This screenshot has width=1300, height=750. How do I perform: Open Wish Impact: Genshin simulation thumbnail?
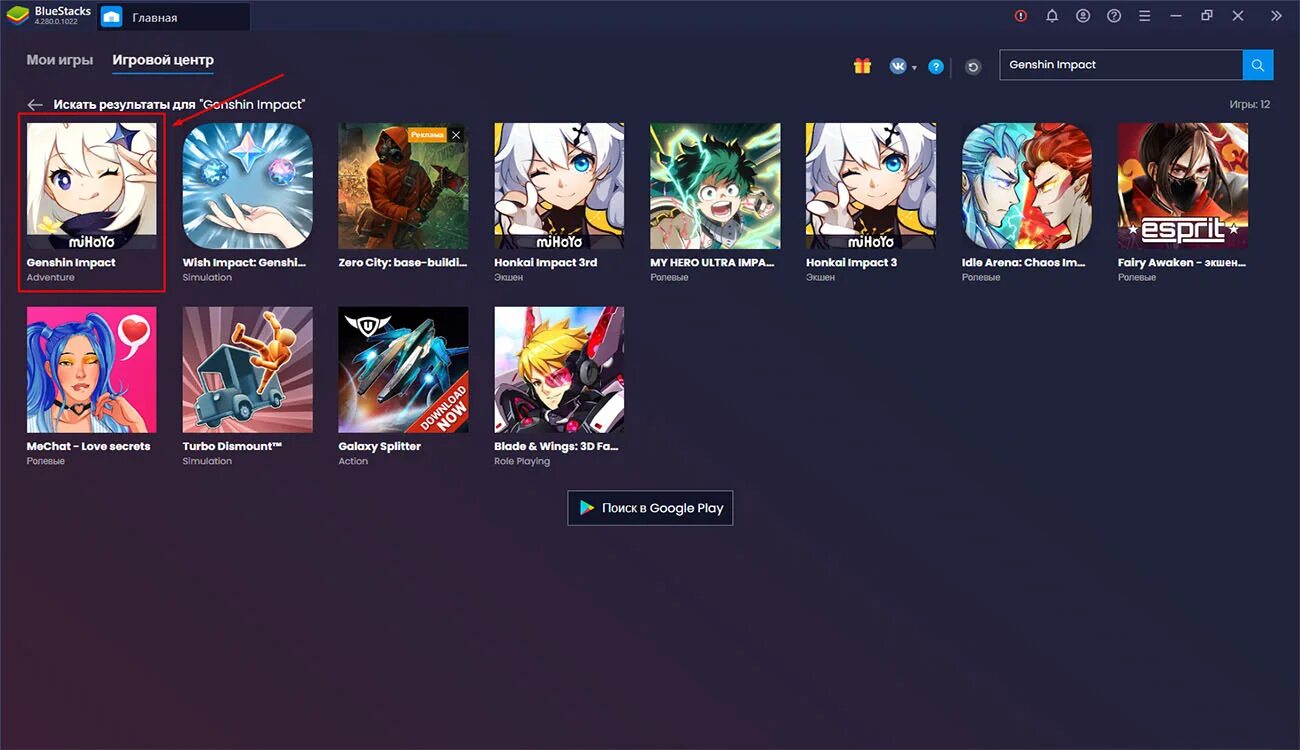(247, 186)
